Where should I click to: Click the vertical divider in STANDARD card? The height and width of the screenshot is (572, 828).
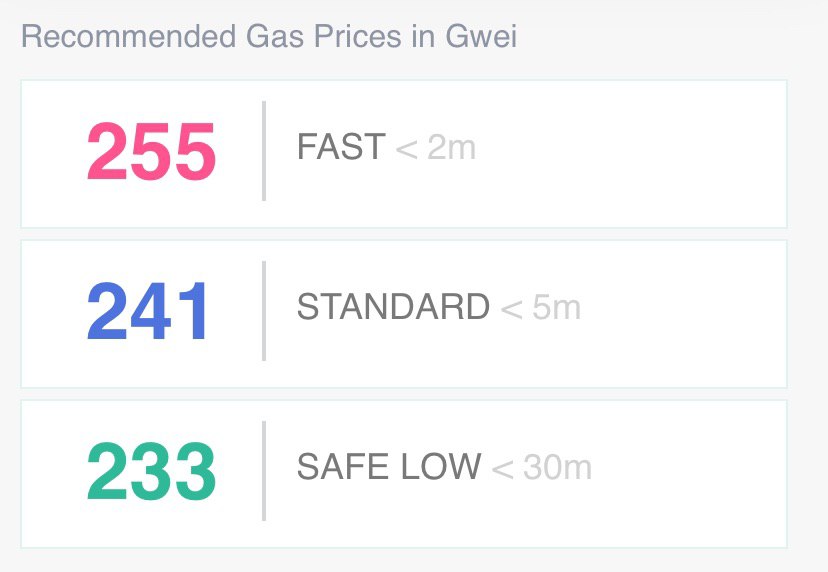264,311
